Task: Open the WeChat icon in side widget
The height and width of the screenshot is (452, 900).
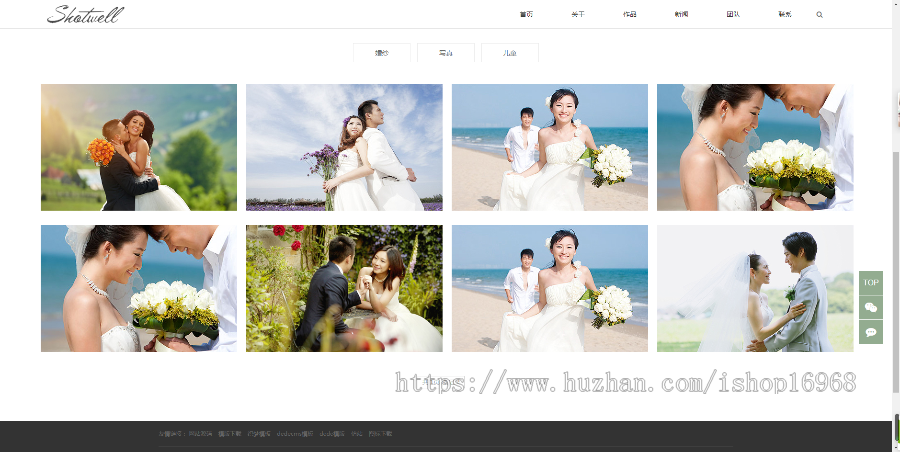Action: pyautogui.click(x=871, y=308)
